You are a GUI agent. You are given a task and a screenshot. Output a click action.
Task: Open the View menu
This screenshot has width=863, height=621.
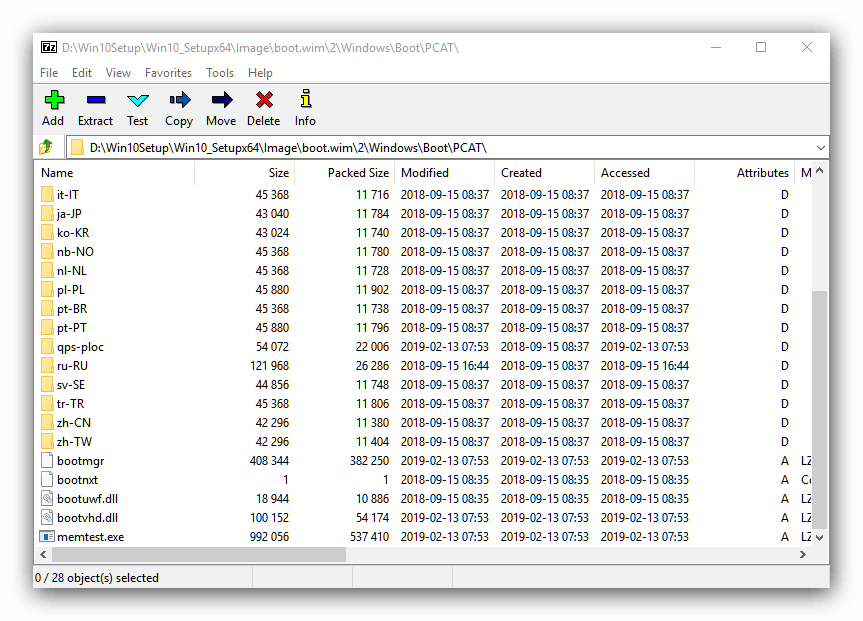coord(118,73)
